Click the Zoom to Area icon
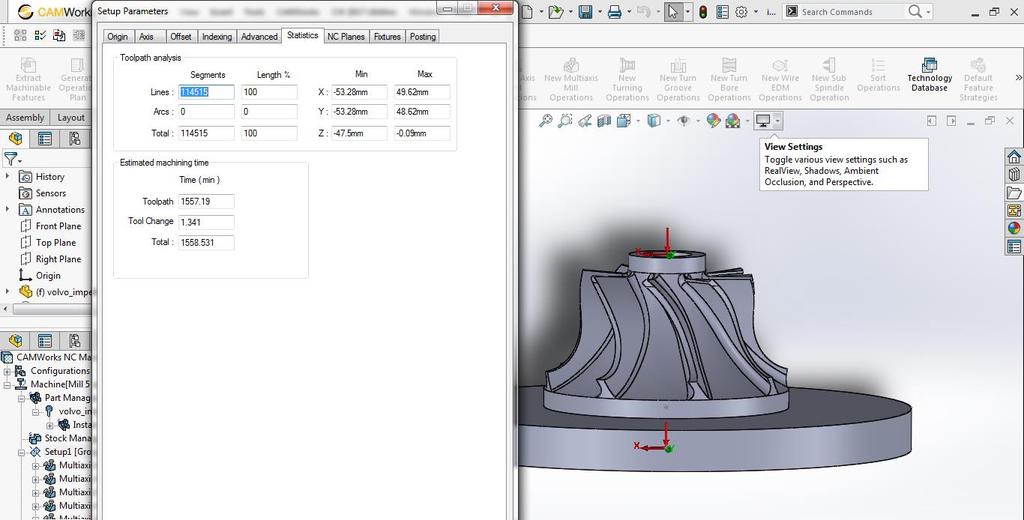Image resolution: width=1024 pixels, height=520 pixels. [566, 121]
